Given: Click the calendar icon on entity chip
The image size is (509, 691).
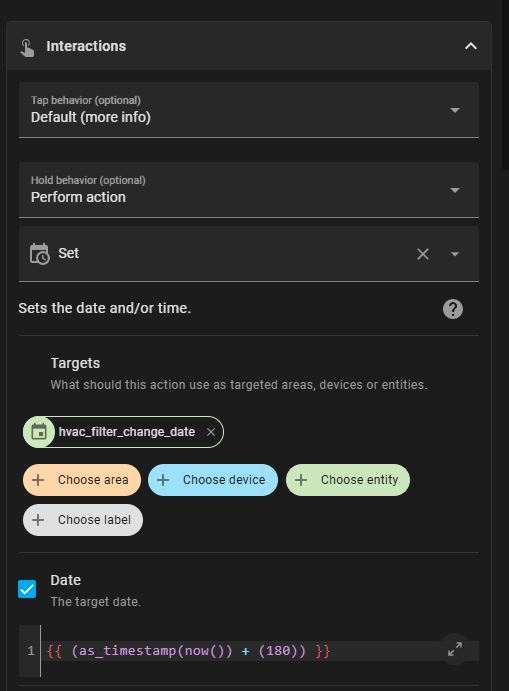Looking at the screenshot, I should (x=39, y=432).
